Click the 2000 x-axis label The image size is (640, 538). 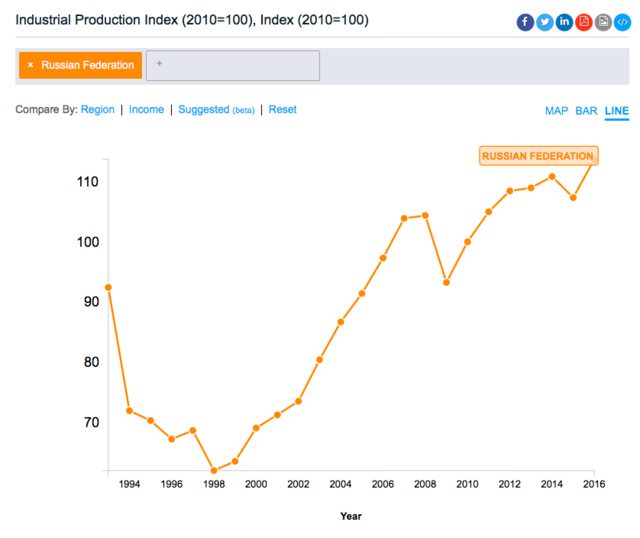[256, 484]
